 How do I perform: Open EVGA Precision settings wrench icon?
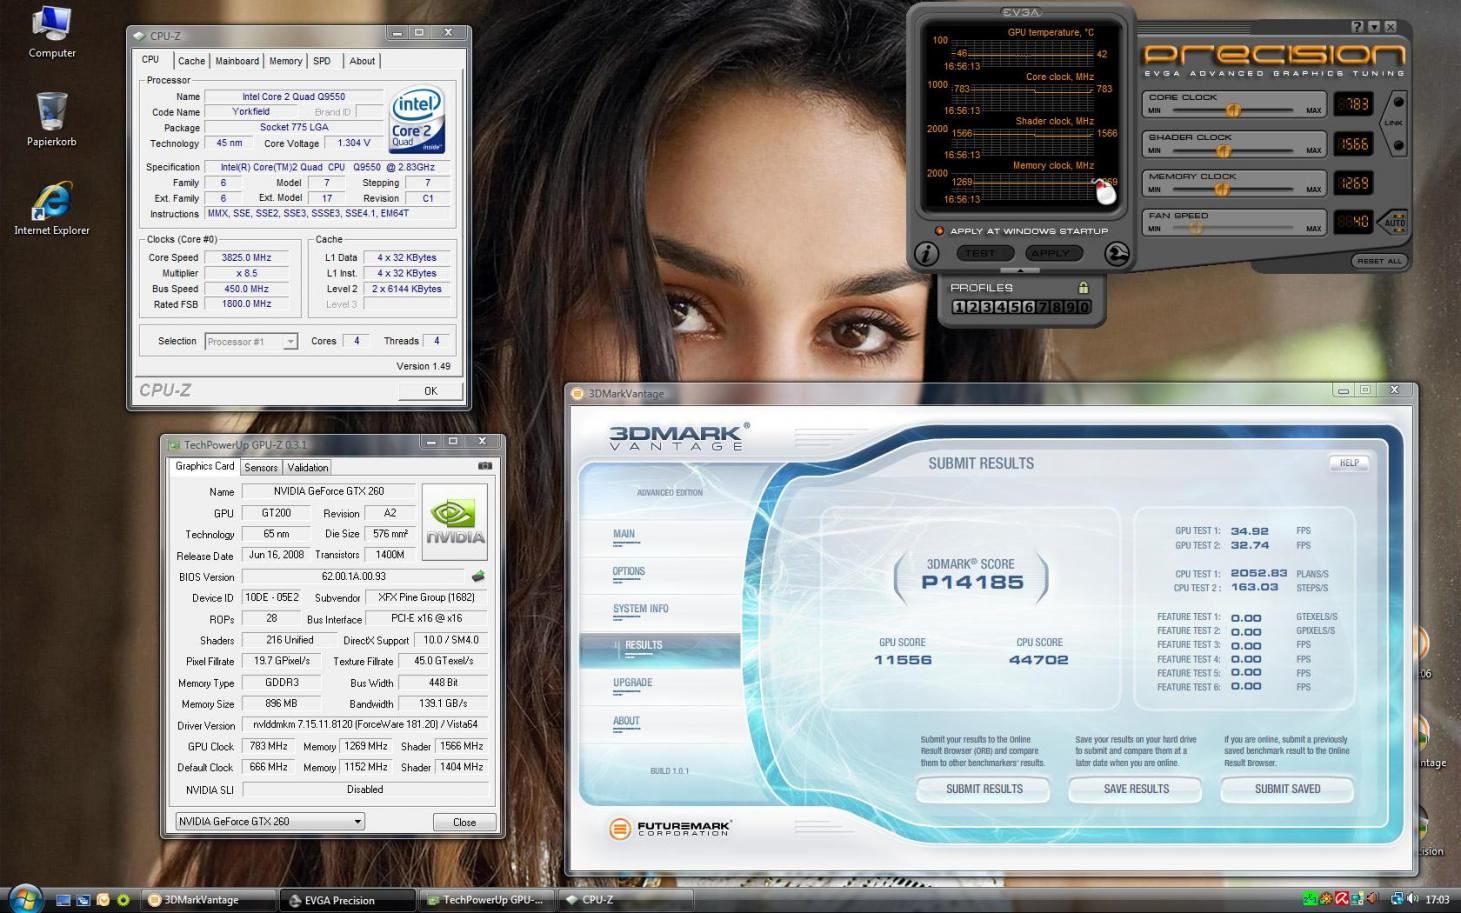pos(1116,254)
